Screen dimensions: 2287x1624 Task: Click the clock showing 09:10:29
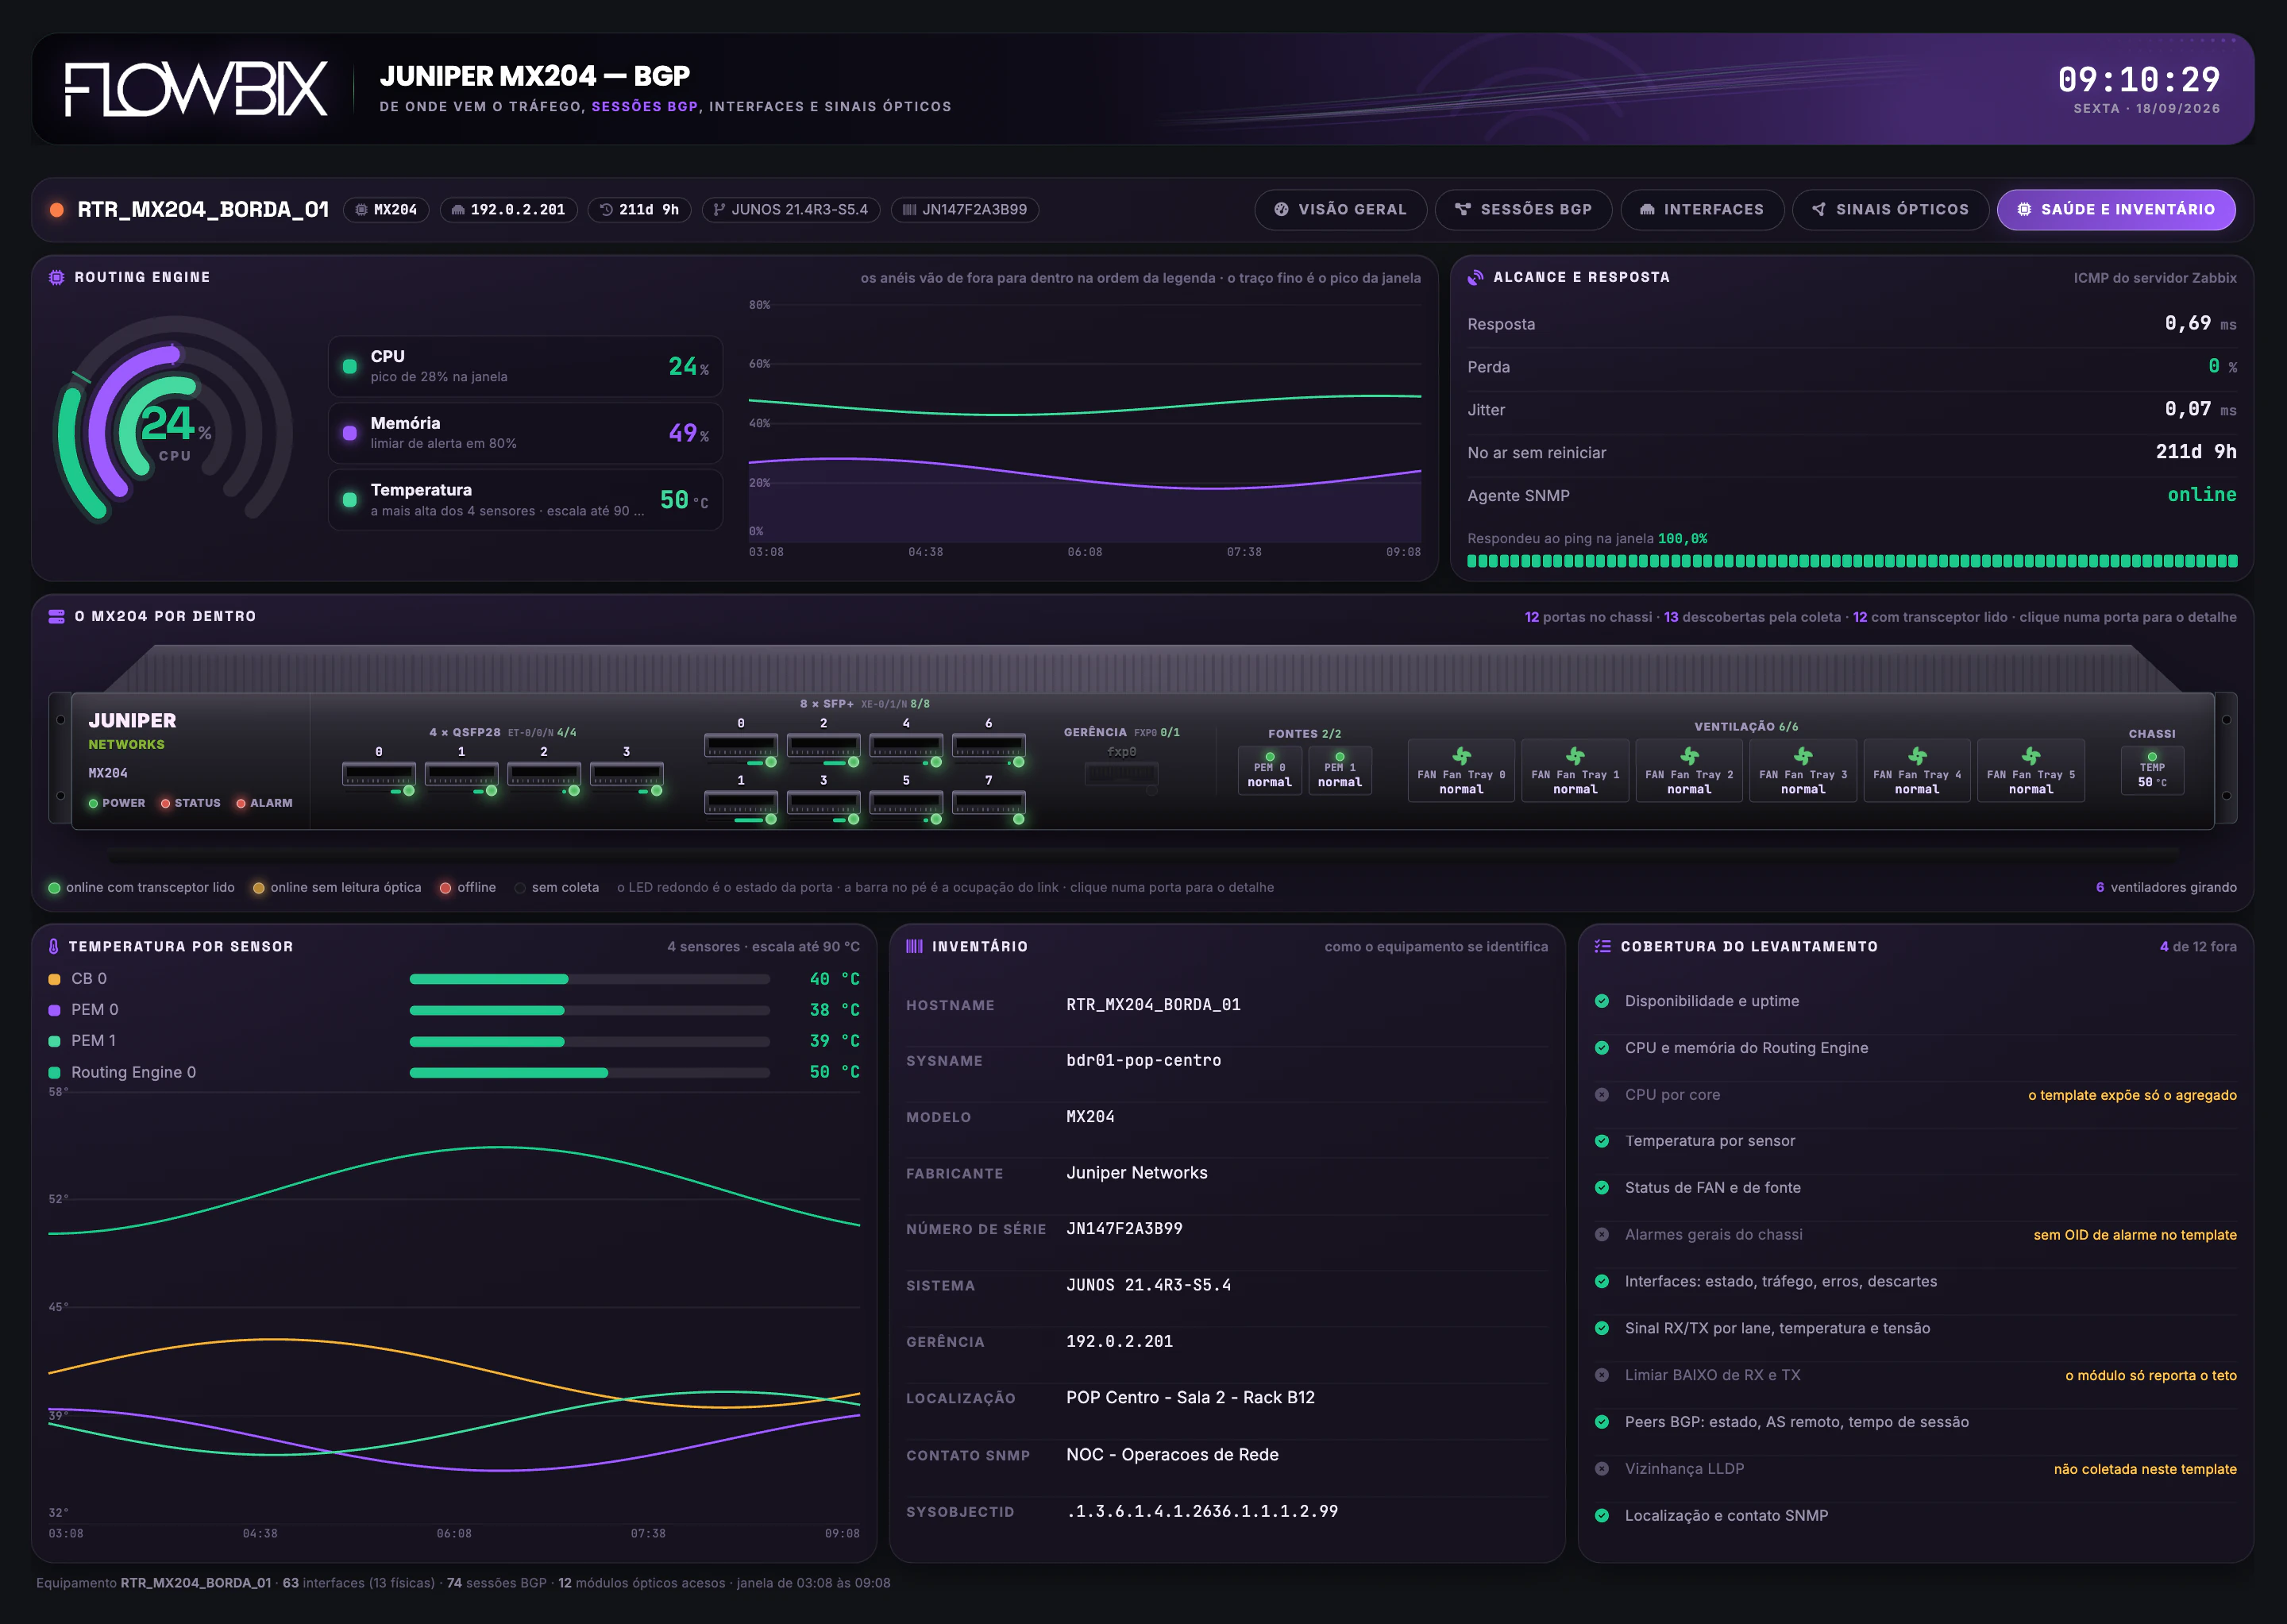pos(2138,79)
